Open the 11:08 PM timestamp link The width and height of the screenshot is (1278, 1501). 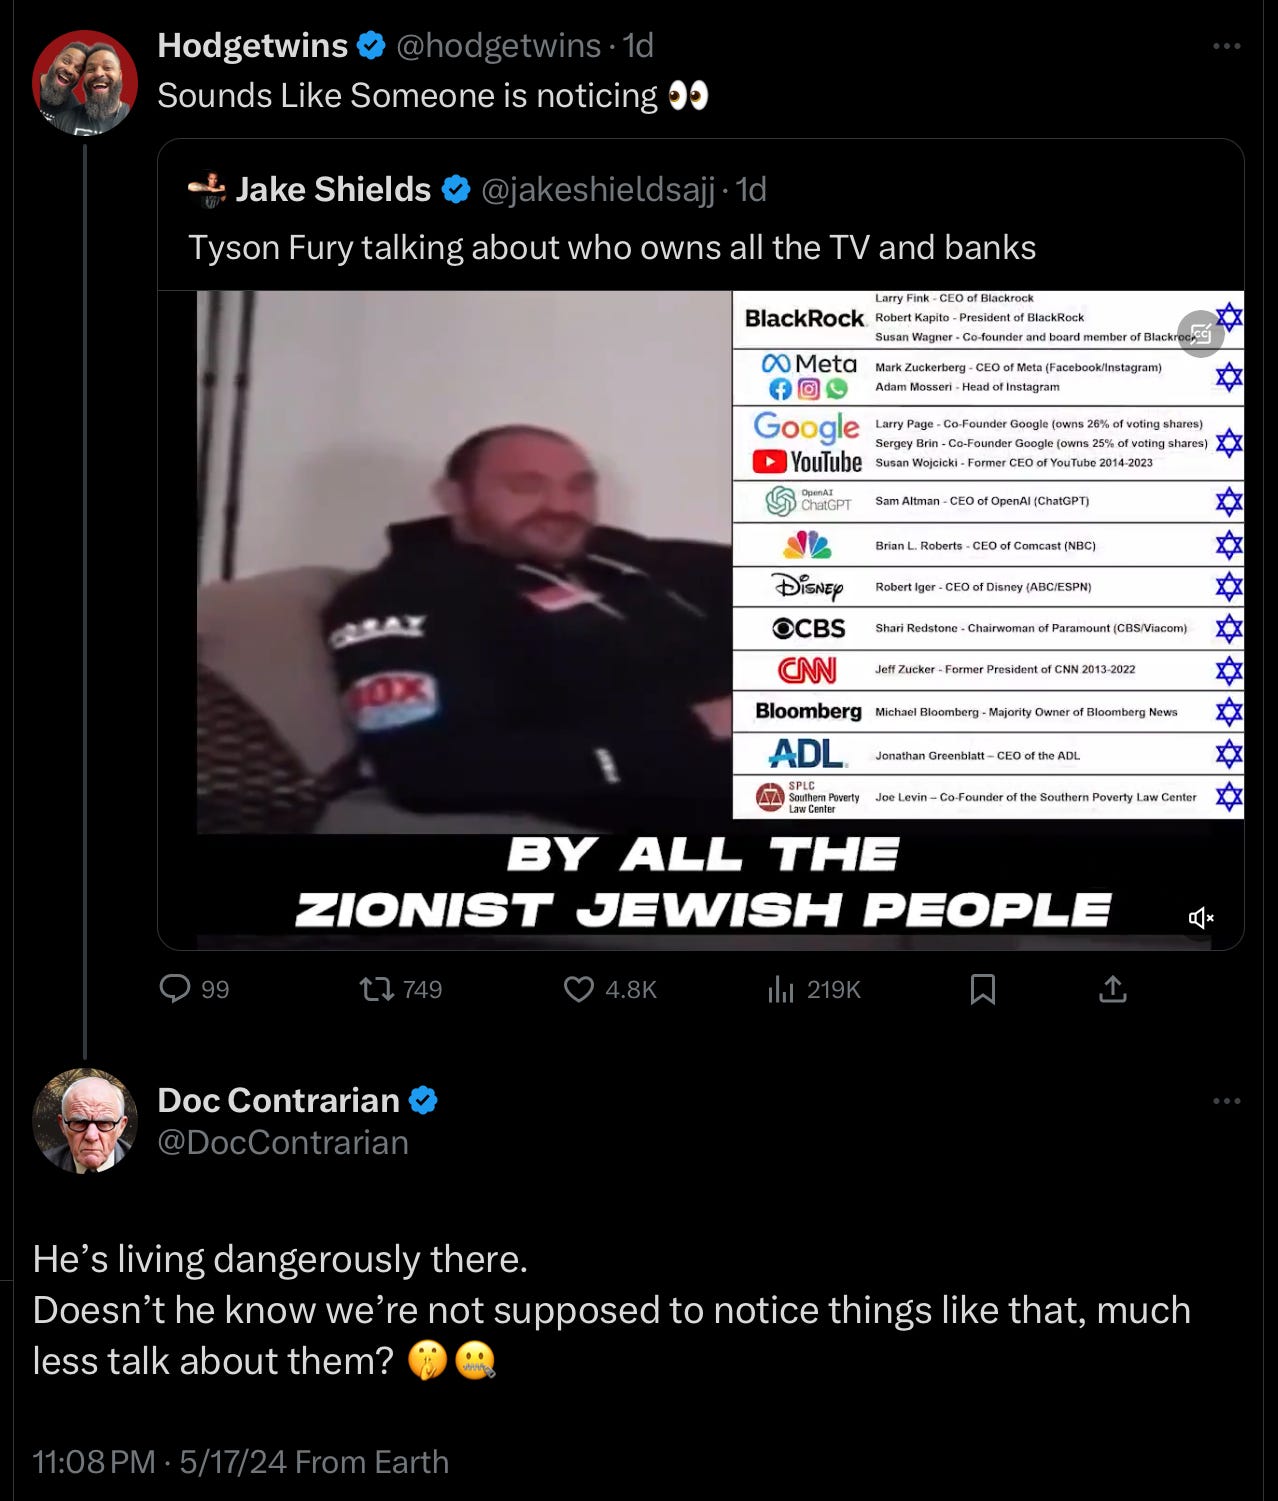pos(94,1462)
